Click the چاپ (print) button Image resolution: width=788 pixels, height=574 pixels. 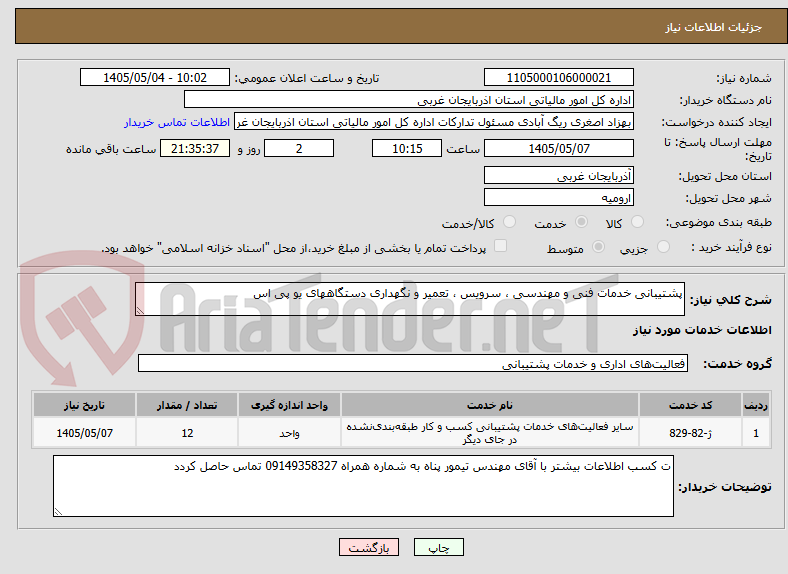pos(438,547)
